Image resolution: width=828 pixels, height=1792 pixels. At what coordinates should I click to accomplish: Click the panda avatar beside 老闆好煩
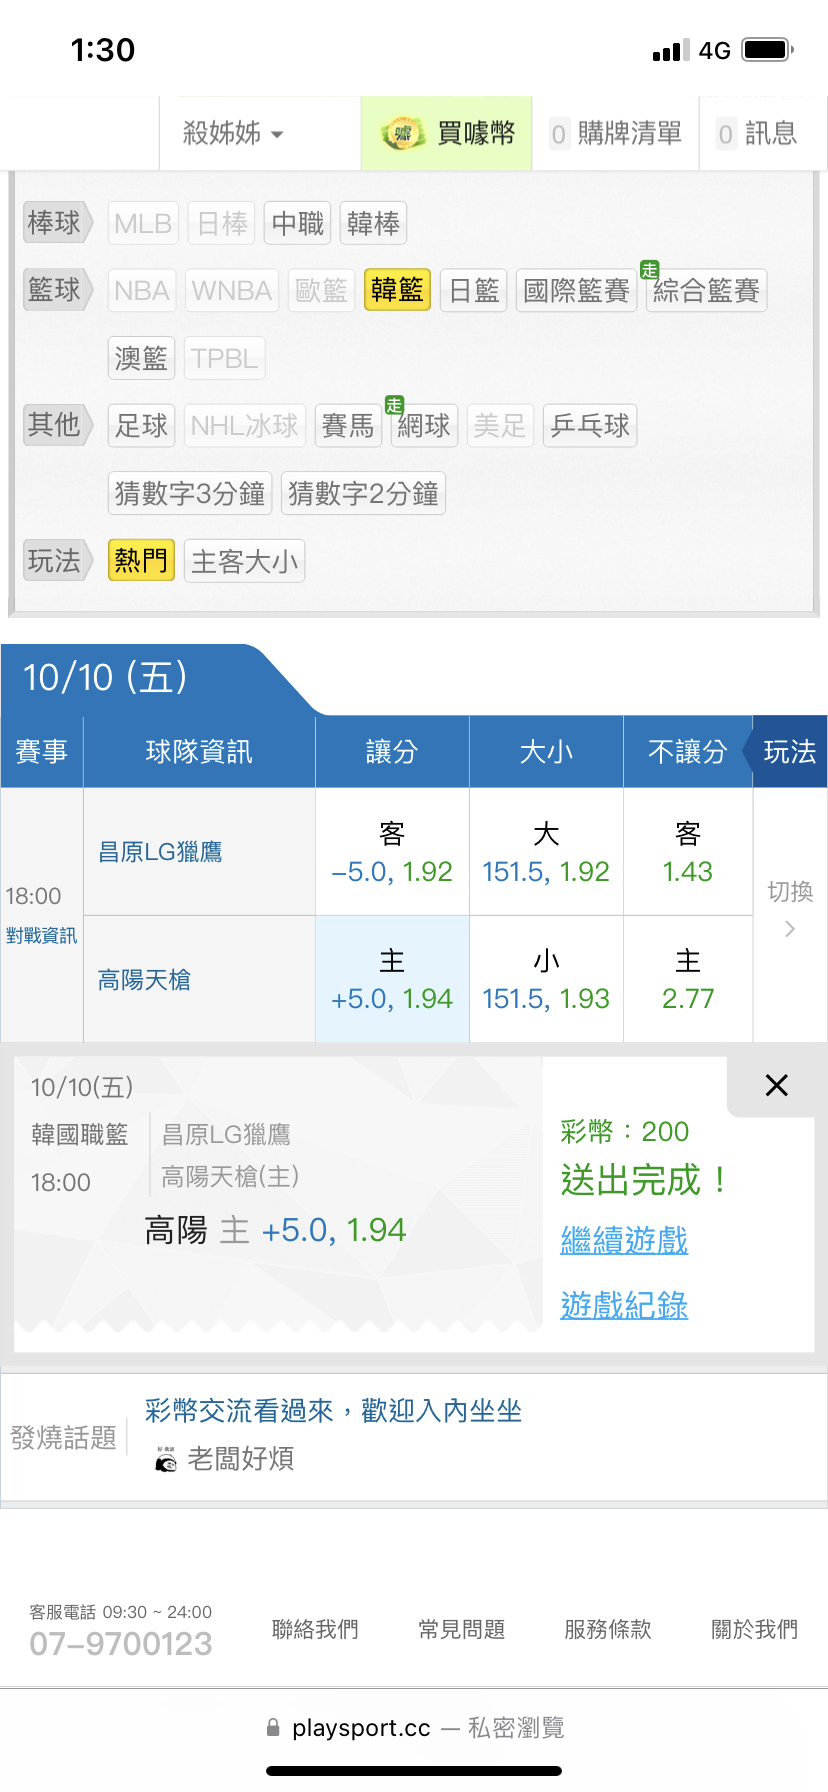(166, 1460)
